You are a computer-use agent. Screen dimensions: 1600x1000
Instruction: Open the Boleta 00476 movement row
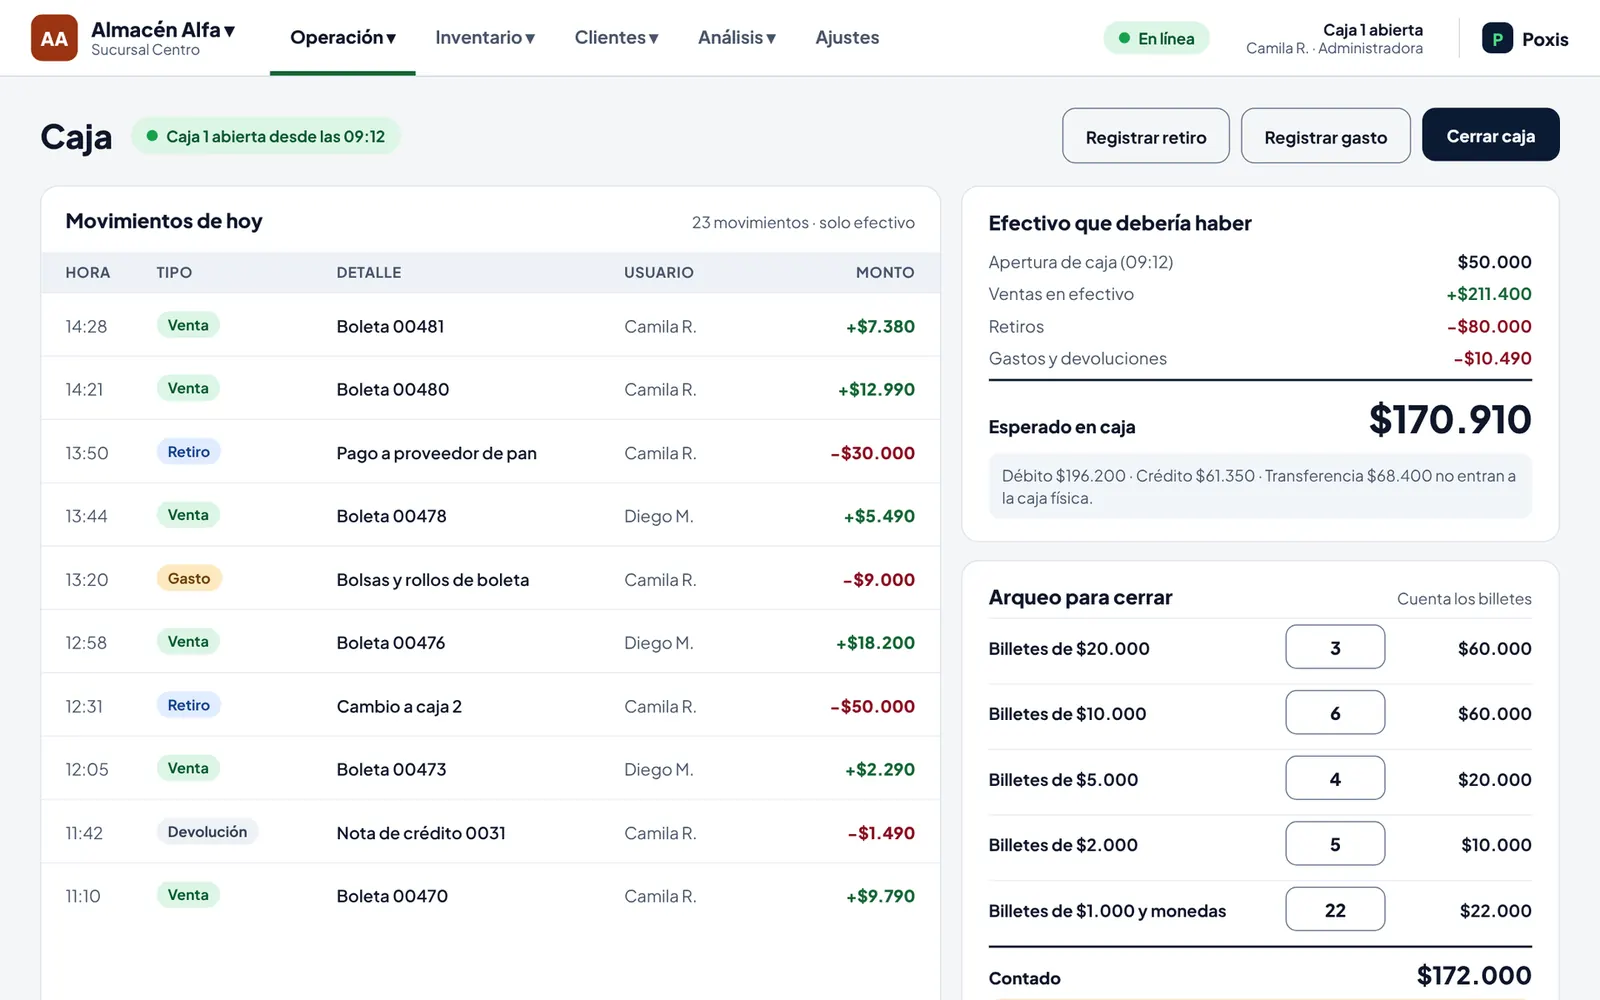tap(490, 642)
